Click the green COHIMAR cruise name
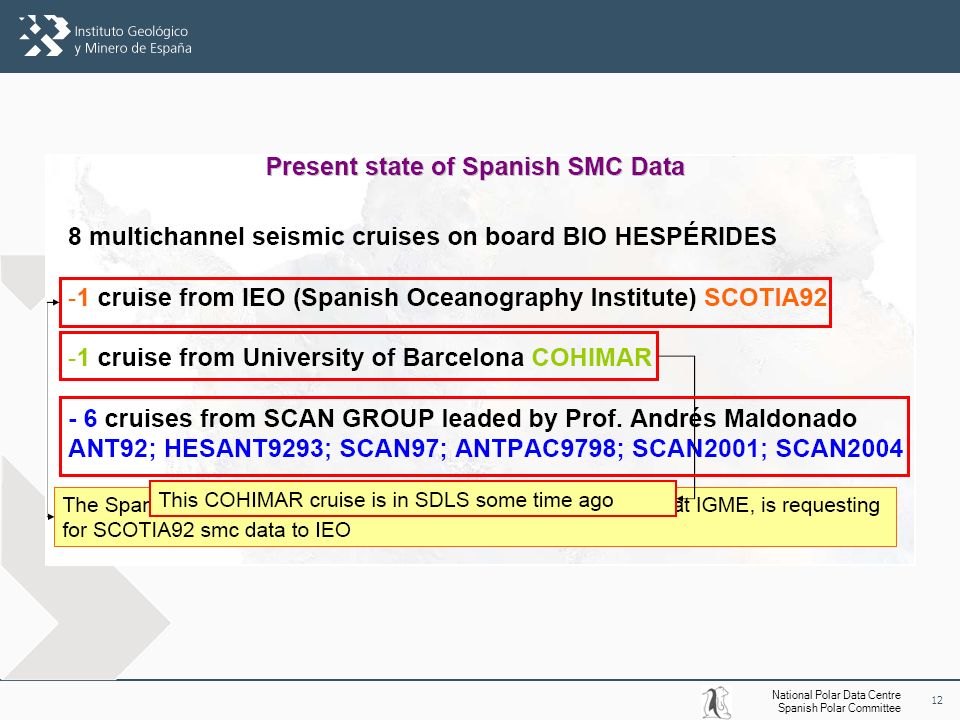This screenshot has width=960, height=720. (591, 357)
